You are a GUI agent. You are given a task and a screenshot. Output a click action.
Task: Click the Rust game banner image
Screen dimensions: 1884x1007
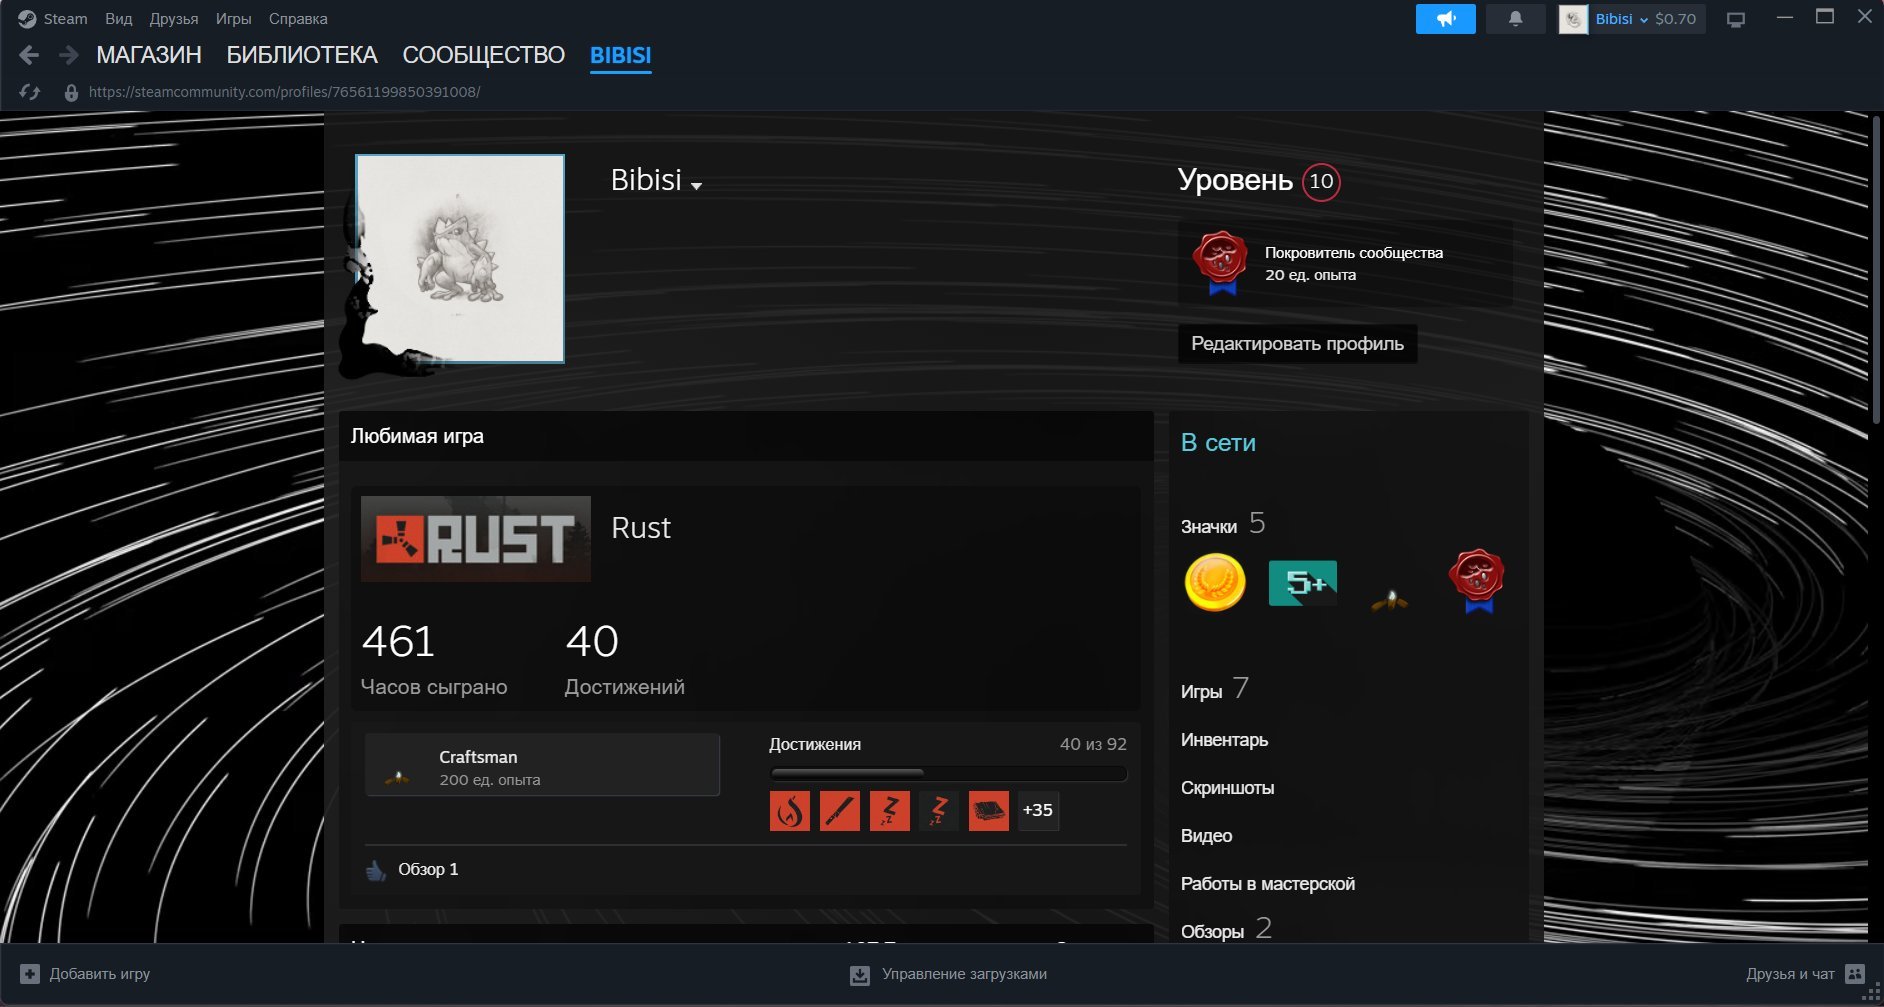[x=476, y=539]
